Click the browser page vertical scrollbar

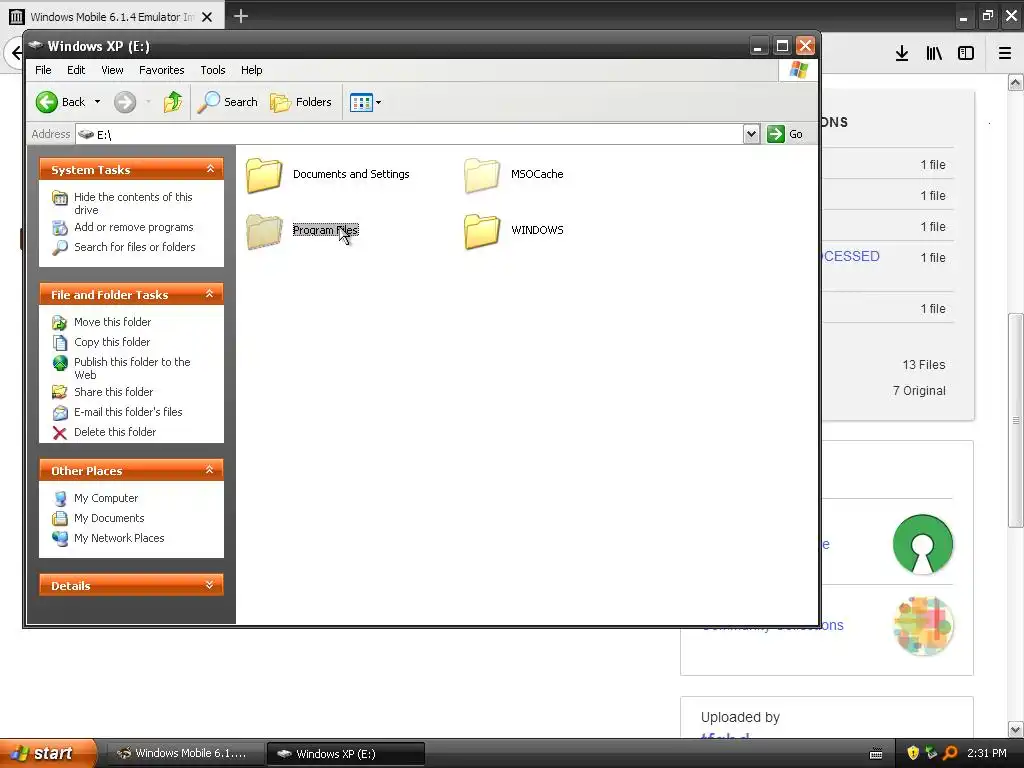pos(1016,420)
